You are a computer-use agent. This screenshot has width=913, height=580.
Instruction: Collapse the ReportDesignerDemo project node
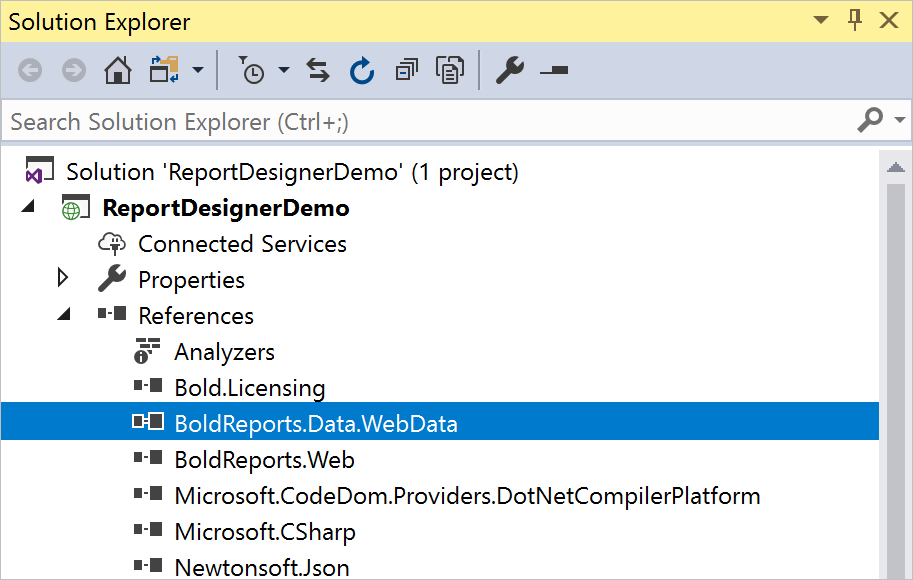click(28, 206)
